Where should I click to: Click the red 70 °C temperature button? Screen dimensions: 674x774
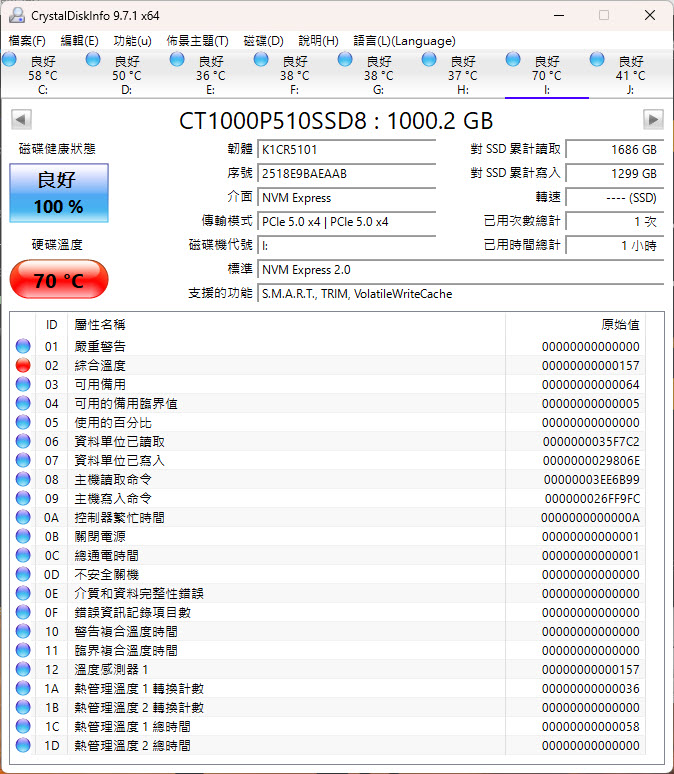(59, 279)
